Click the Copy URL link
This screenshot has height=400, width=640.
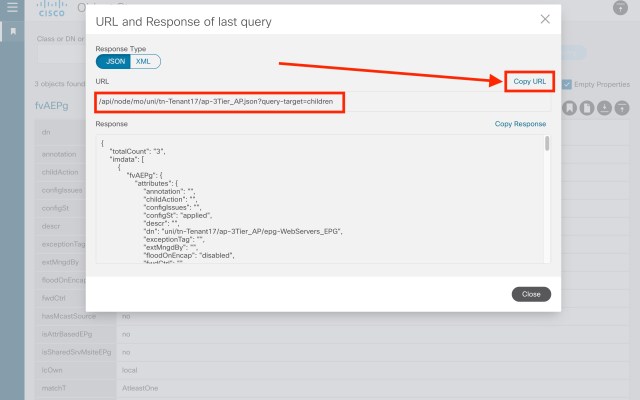529,80
